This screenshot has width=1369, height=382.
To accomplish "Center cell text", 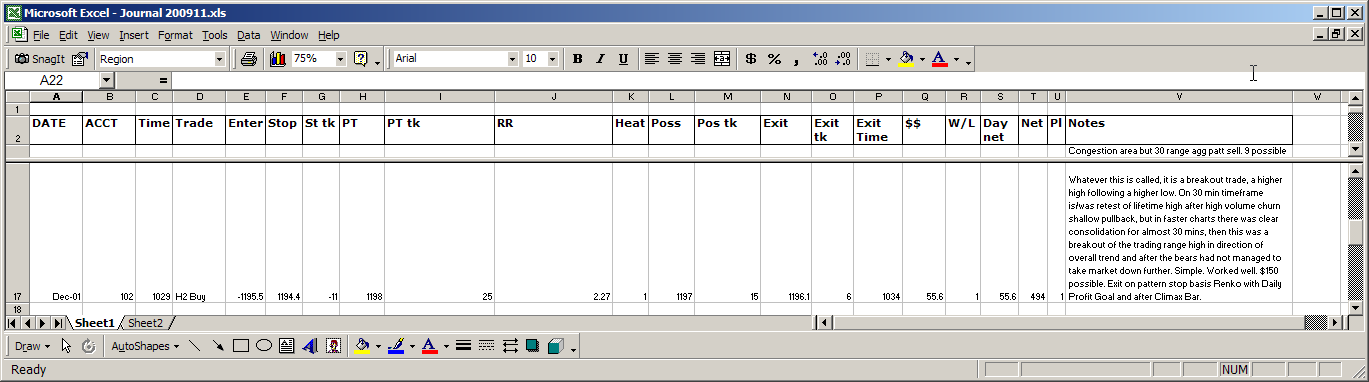I will [x=675, y=59].
